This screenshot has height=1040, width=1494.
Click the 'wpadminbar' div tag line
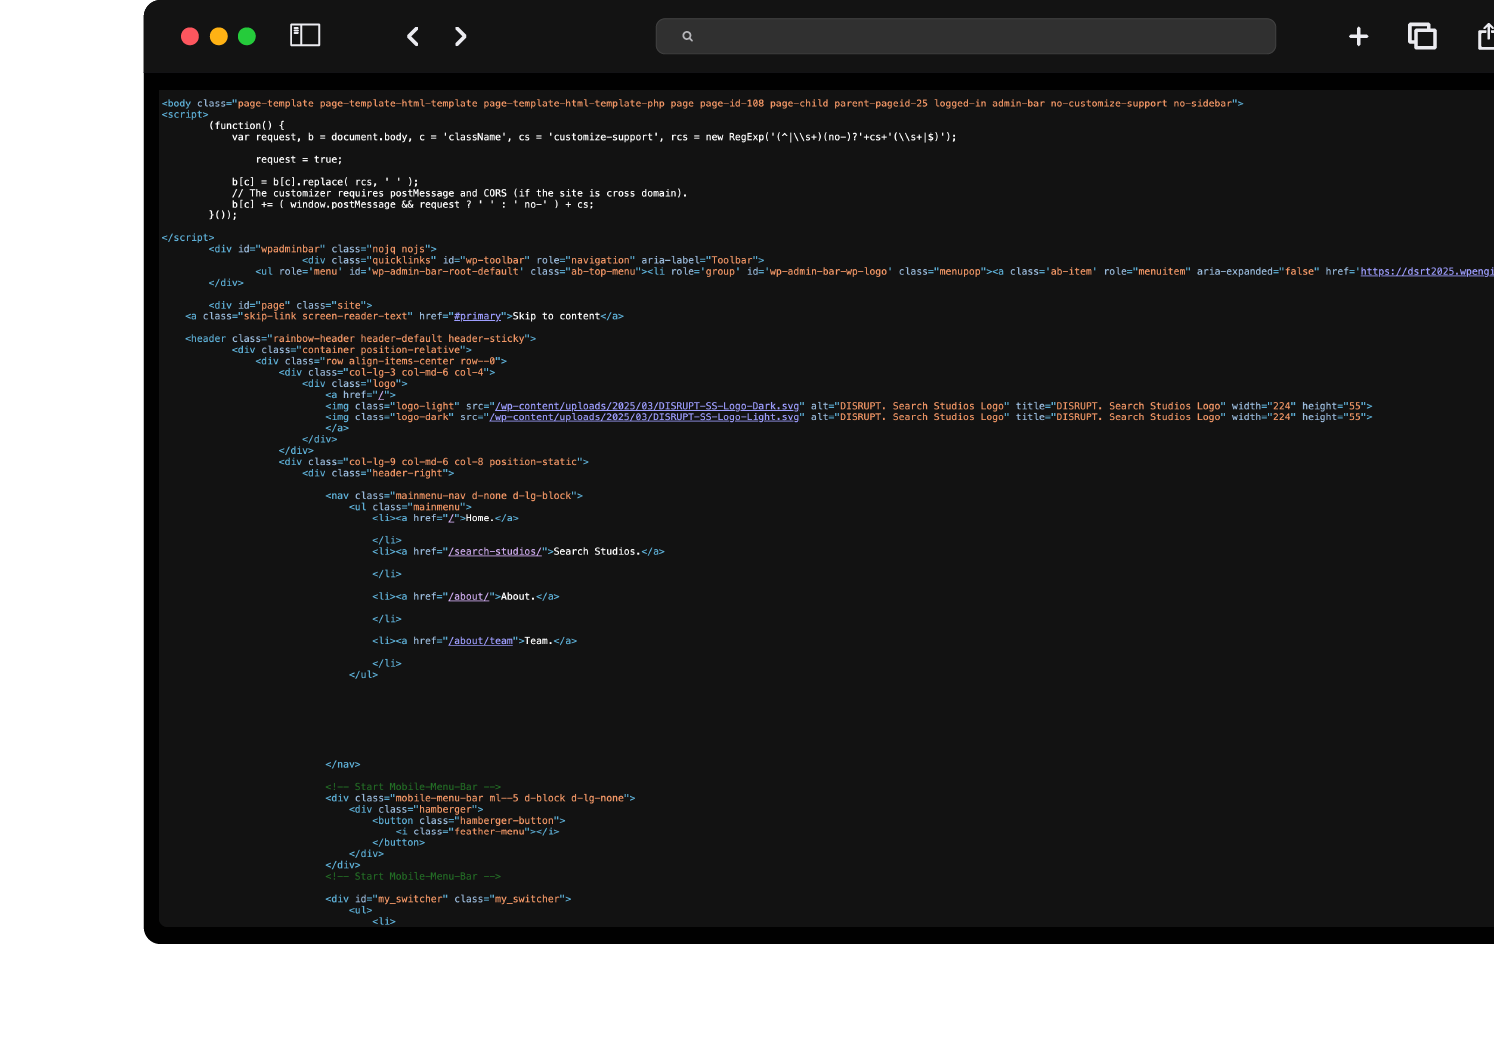click(x=323, y=249)
